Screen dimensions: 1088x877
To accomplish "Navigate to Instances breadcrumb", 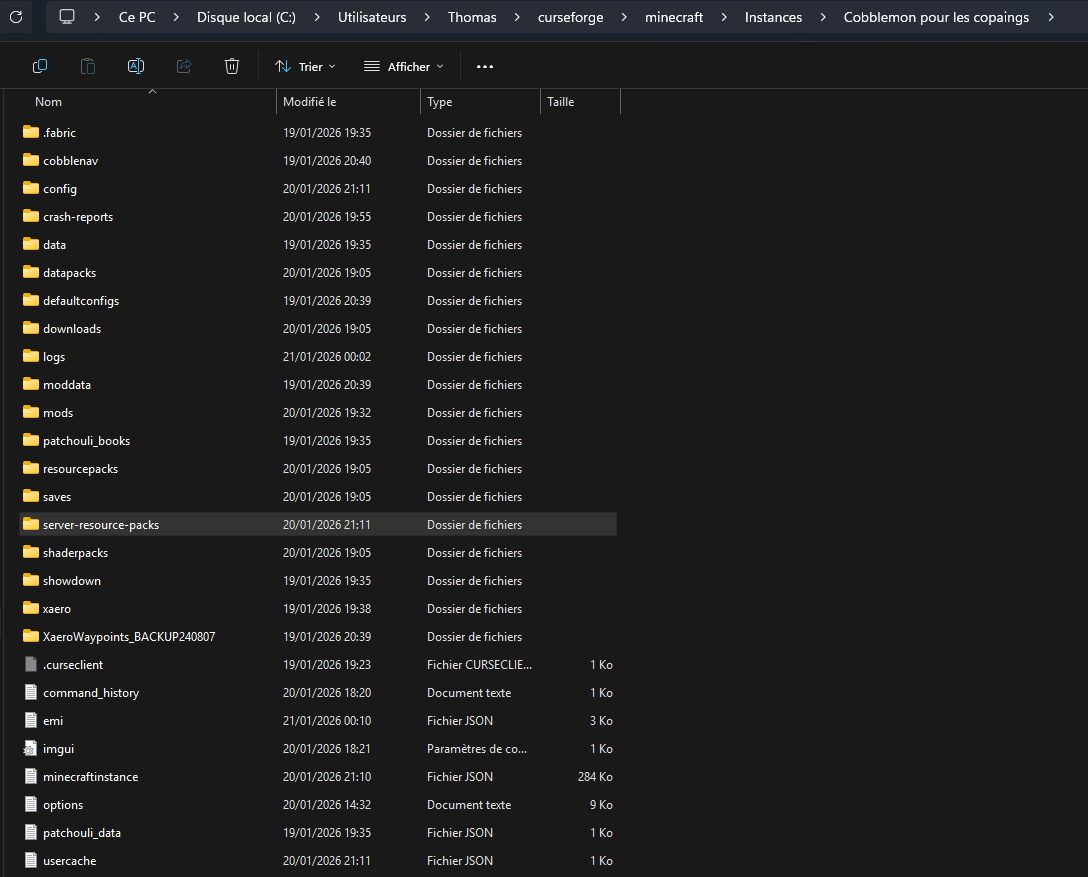I will click(773, 17).
